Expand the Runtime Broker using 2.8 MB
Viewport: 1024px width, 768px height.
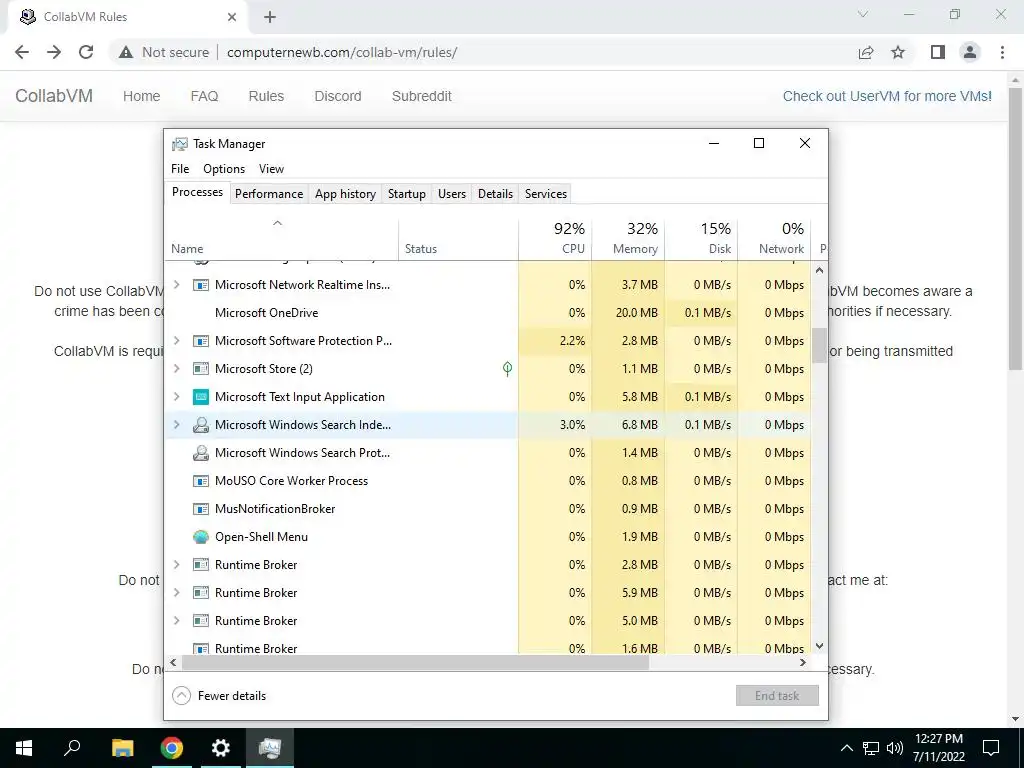click(x=176, y=565)
